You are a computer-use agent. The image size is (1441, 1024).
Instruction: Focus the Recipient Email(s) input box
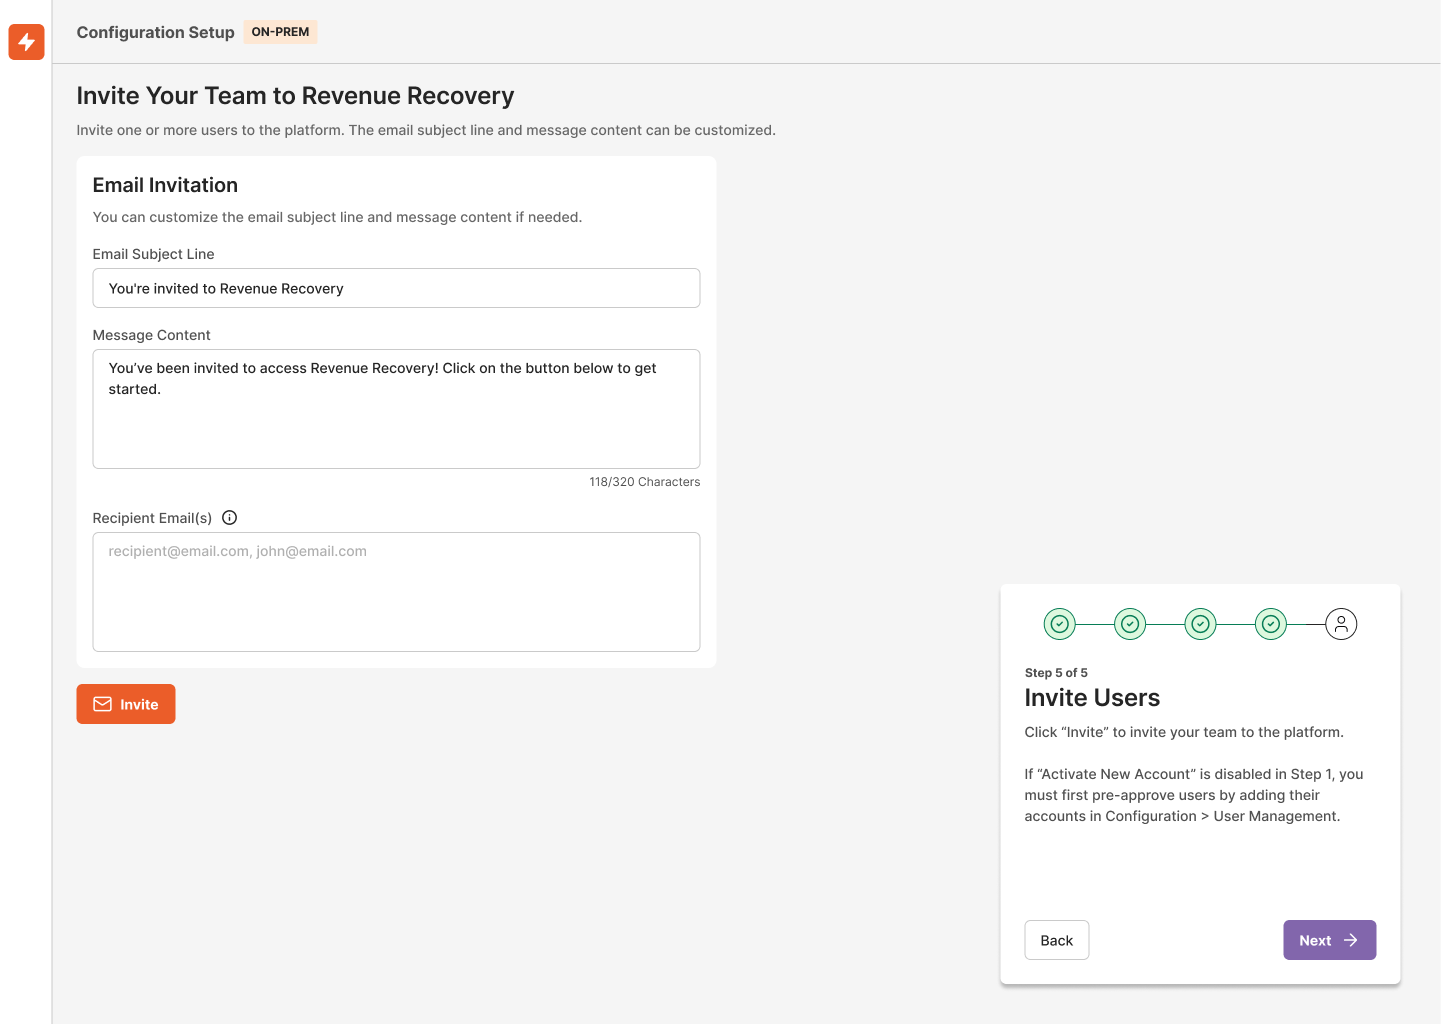[396, 592]
